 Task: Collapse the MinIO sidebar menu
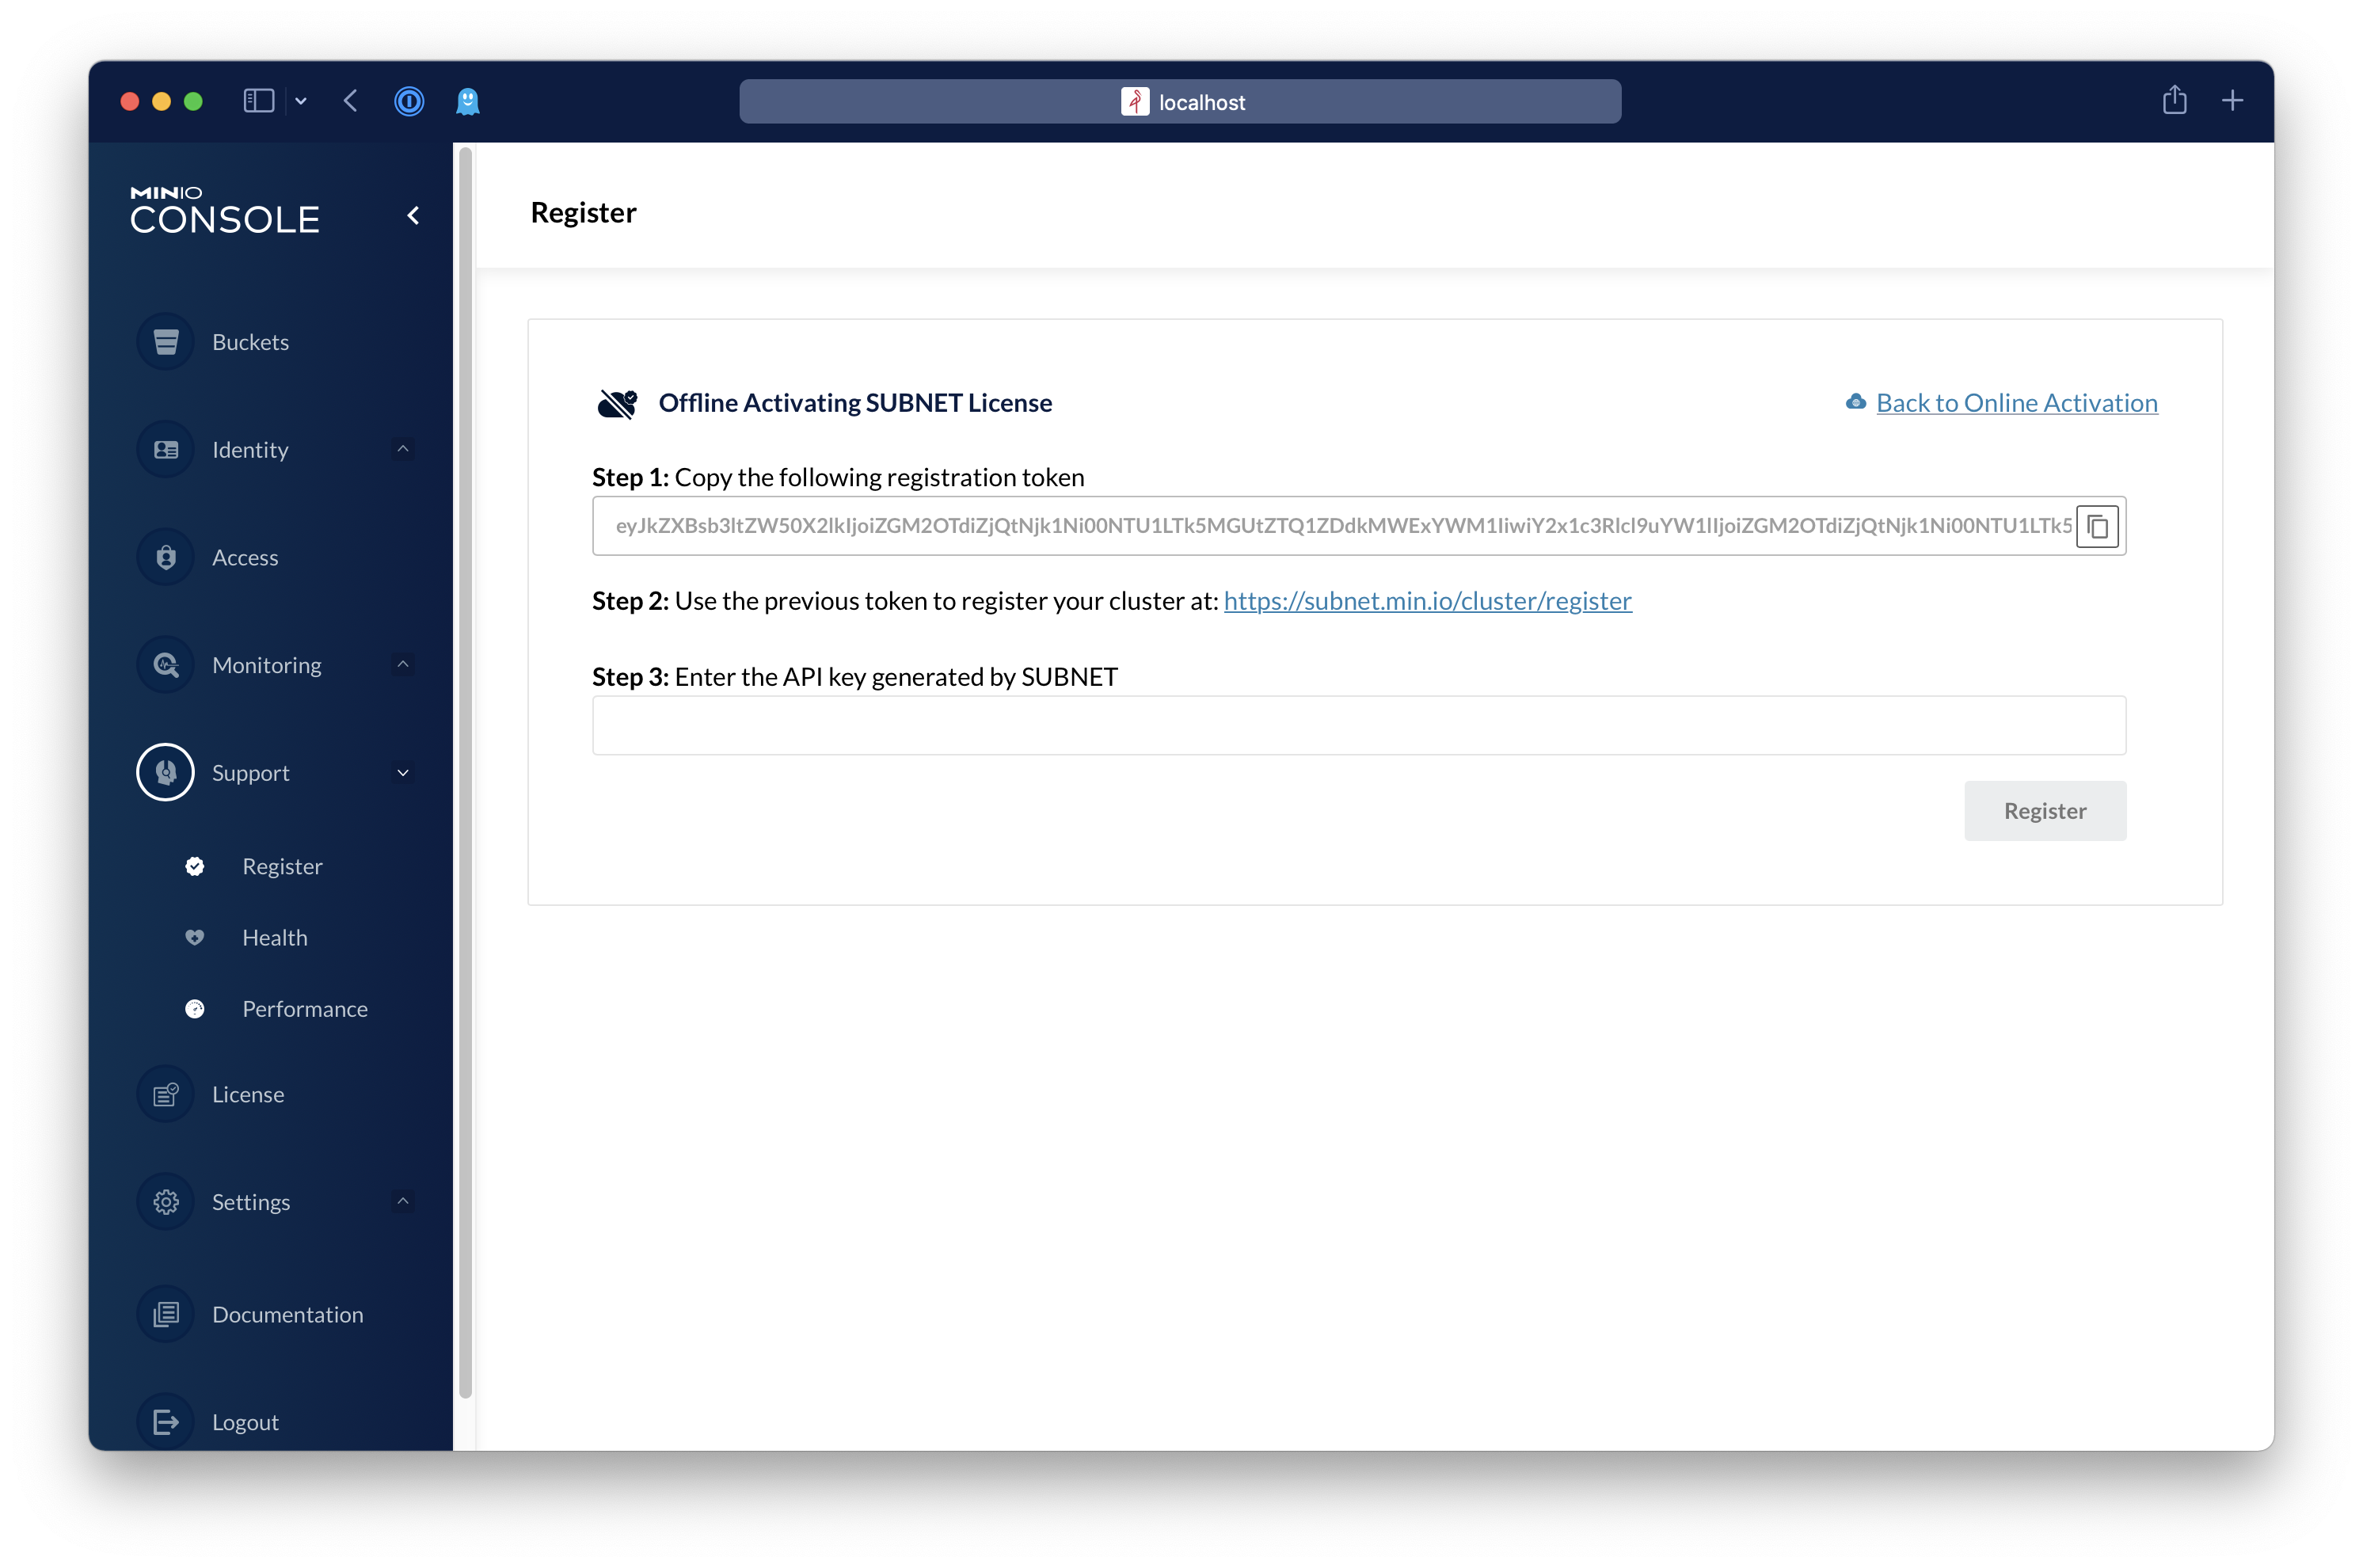(x=413, y=215)
